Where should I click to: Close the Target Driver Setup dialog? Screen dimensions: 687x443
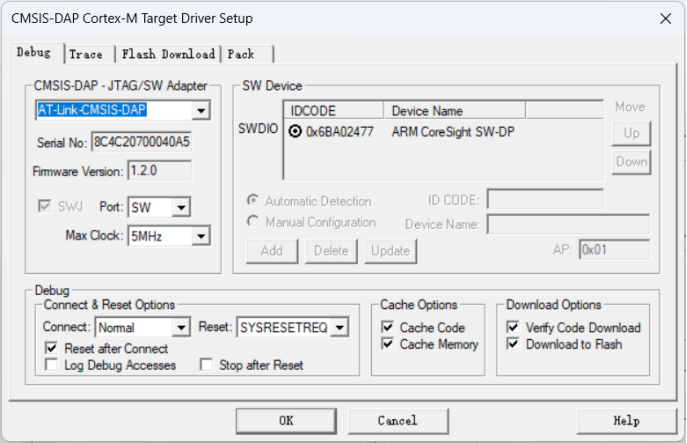tap(663, 18)
